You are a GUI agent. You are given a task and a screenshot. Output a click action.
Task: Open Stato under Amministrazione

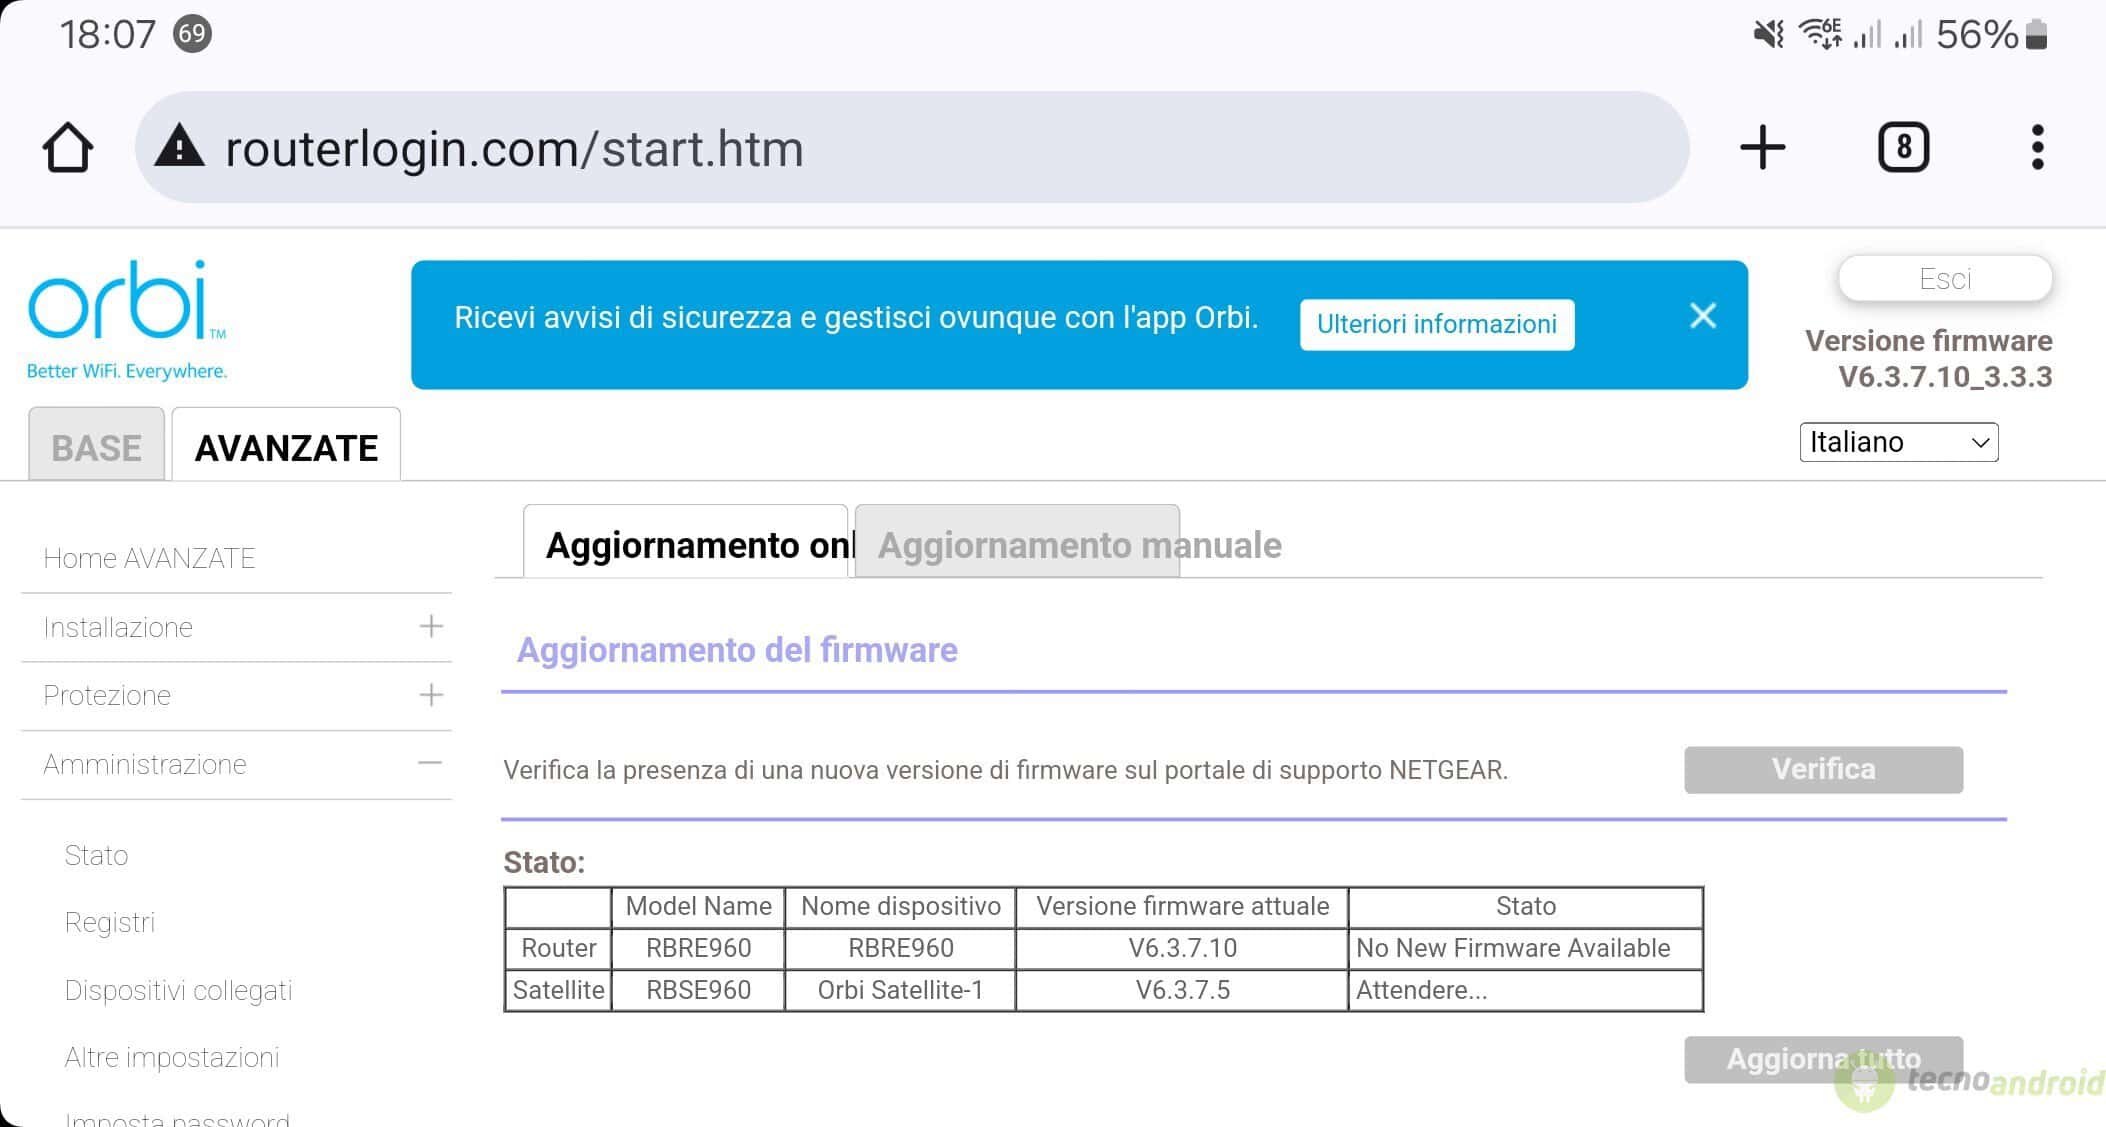(x=96, y=855)
